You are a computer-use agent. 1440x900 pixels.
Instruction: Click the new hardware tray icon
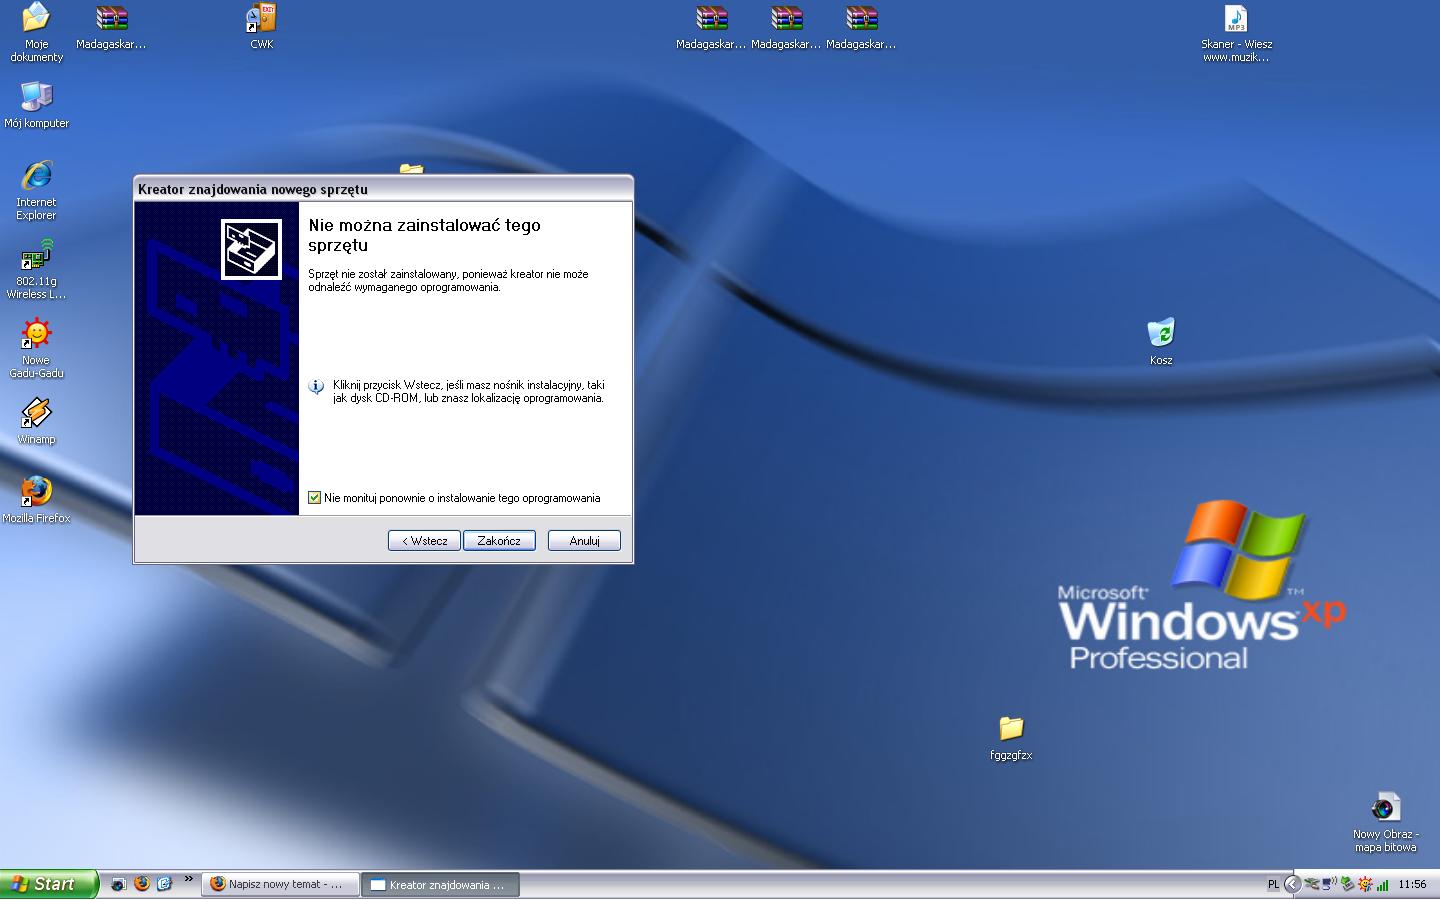click(x=1312, y=884)
